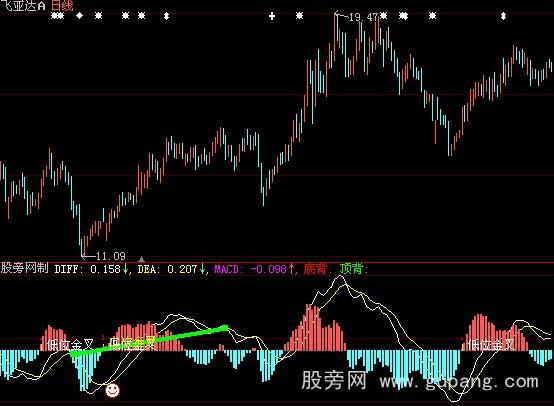Select the thick green trend line

point(149,341)
